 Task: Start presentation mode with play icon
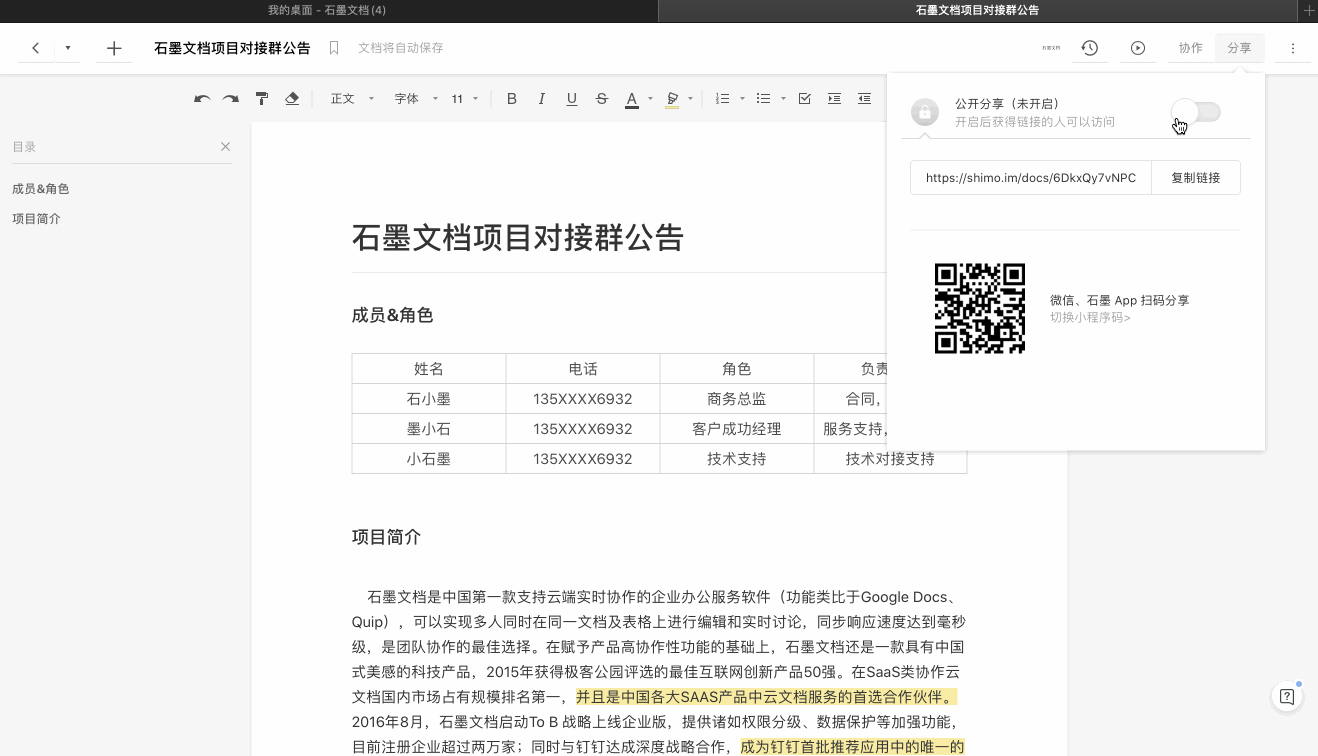1138,48
